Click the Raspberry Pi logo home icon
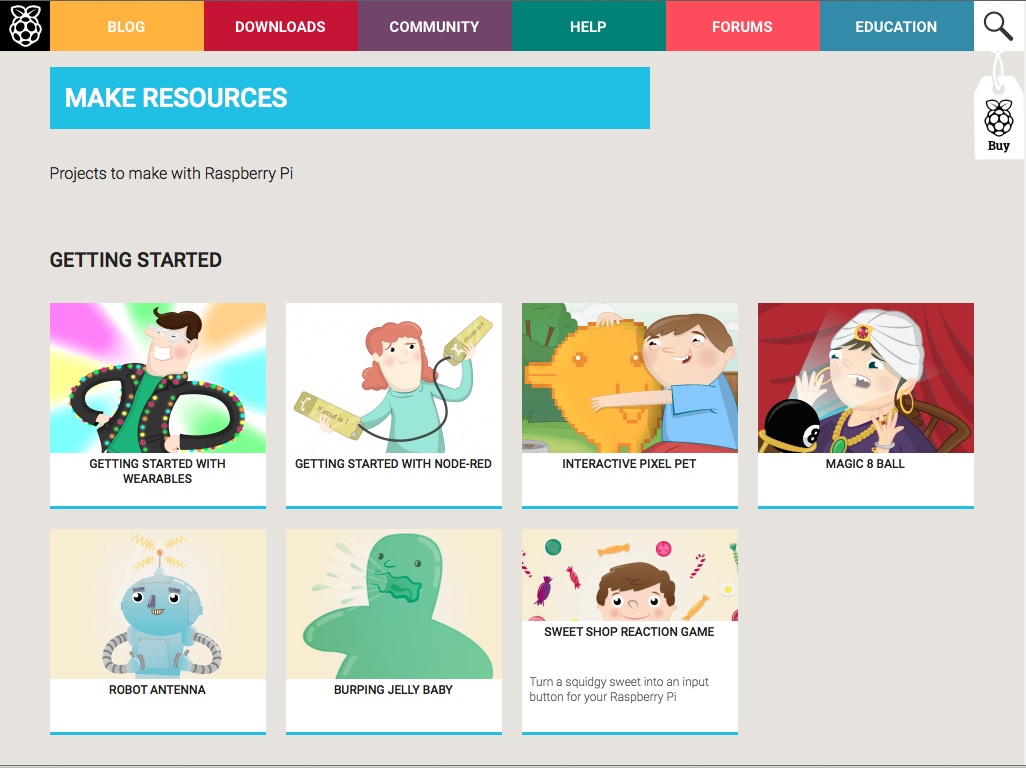This screenshot has width=1026, height=768. (x=25, y=26)
